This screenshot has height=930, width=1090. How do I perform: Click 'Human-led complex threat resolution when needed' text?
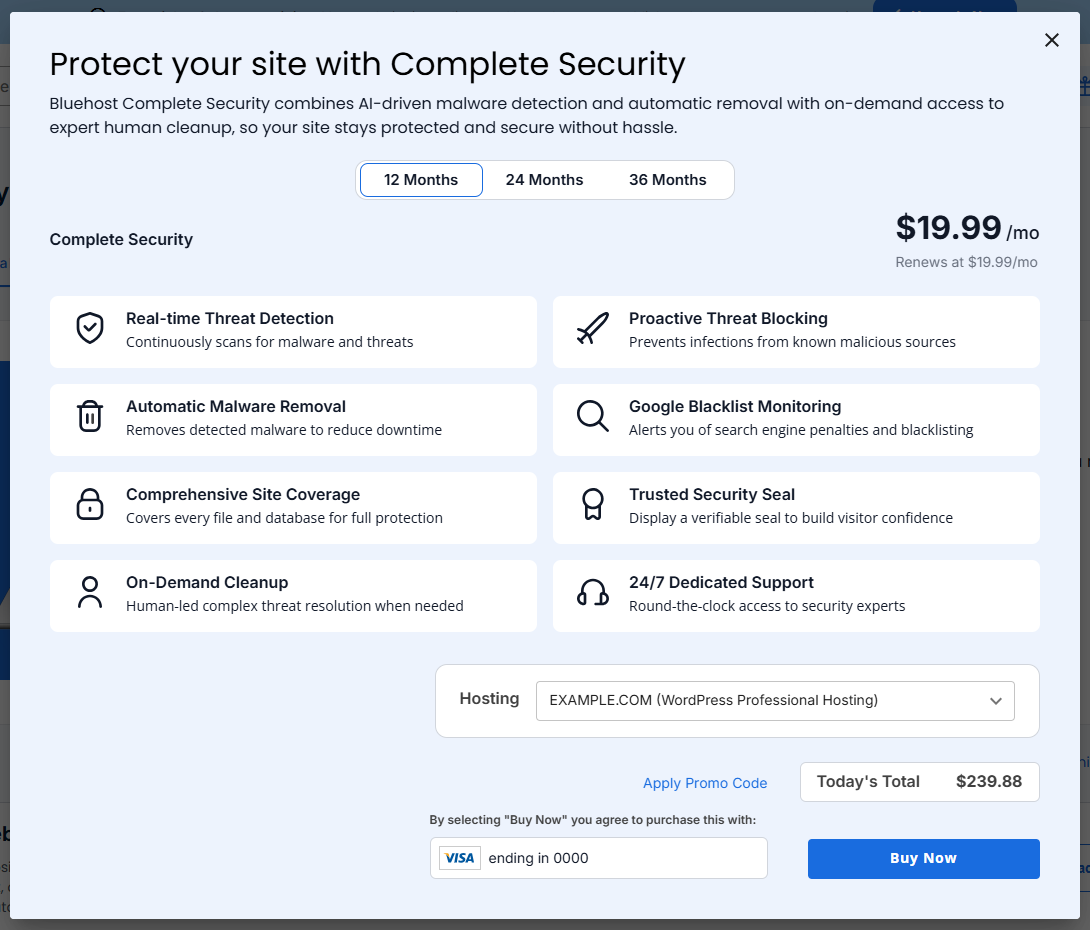click(295, 606)
